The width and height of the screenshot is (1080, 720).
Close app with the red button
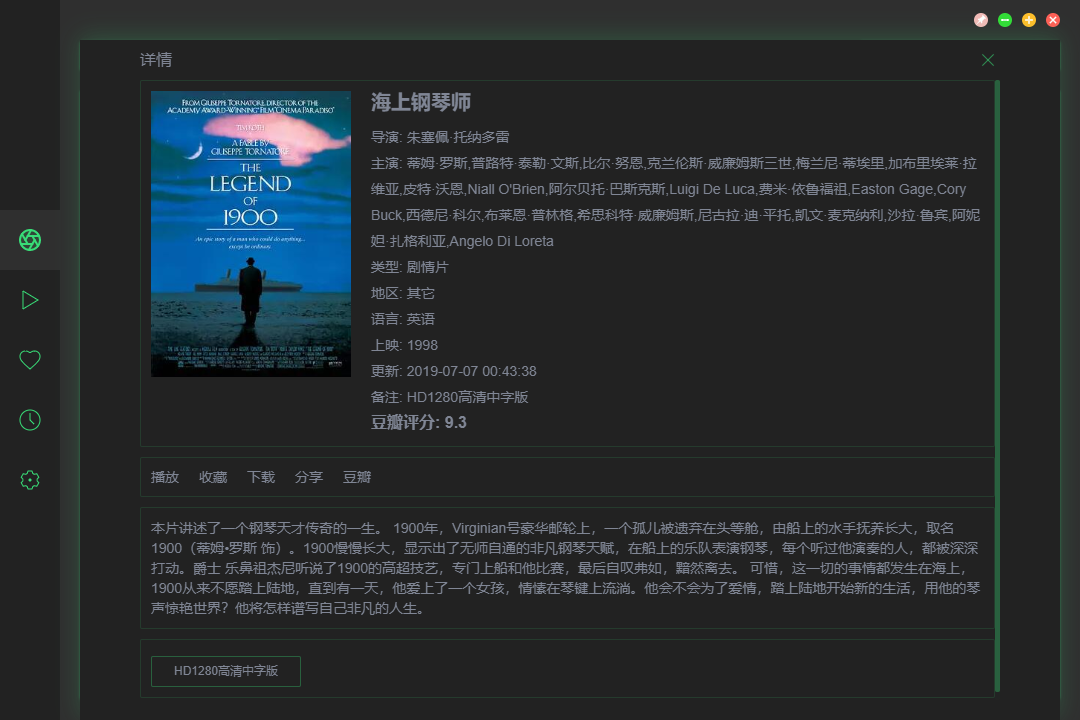pyautogui.click(x=1053, y=20)
